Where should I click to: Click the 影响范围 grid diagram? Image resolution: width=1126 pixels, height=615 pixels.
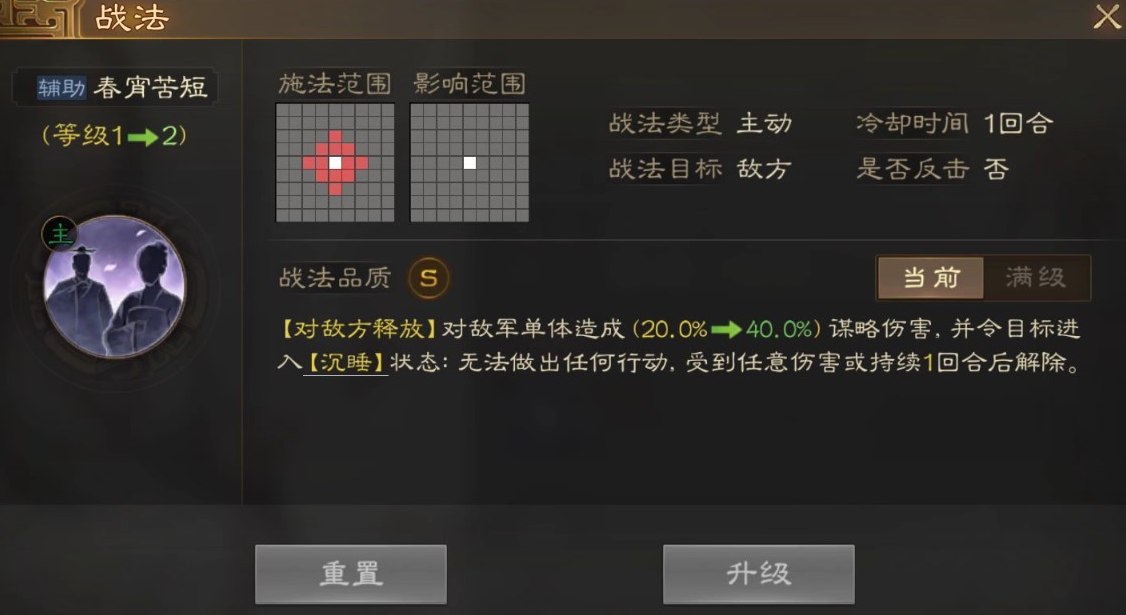click(470, 162)
